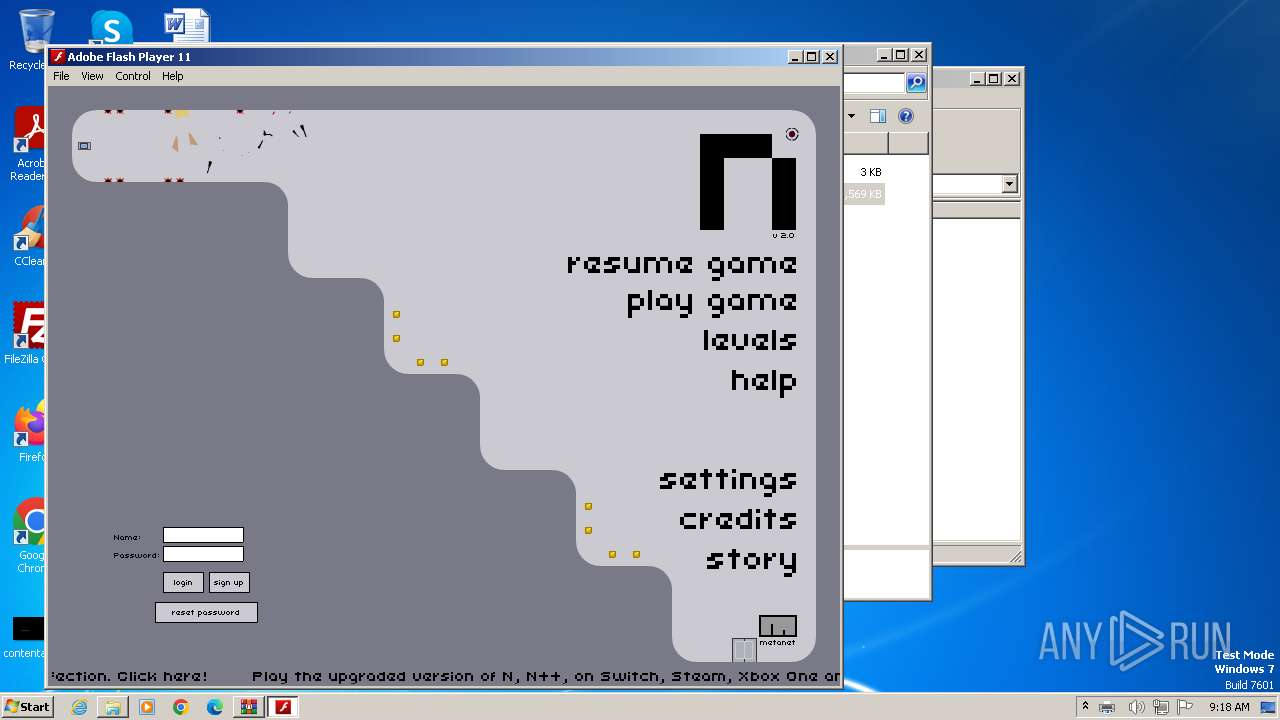Select the highlighted '569 KB' file size cell
This screenshot has height=720, width=1280.
pyautogui.click(x=865, y=194)
